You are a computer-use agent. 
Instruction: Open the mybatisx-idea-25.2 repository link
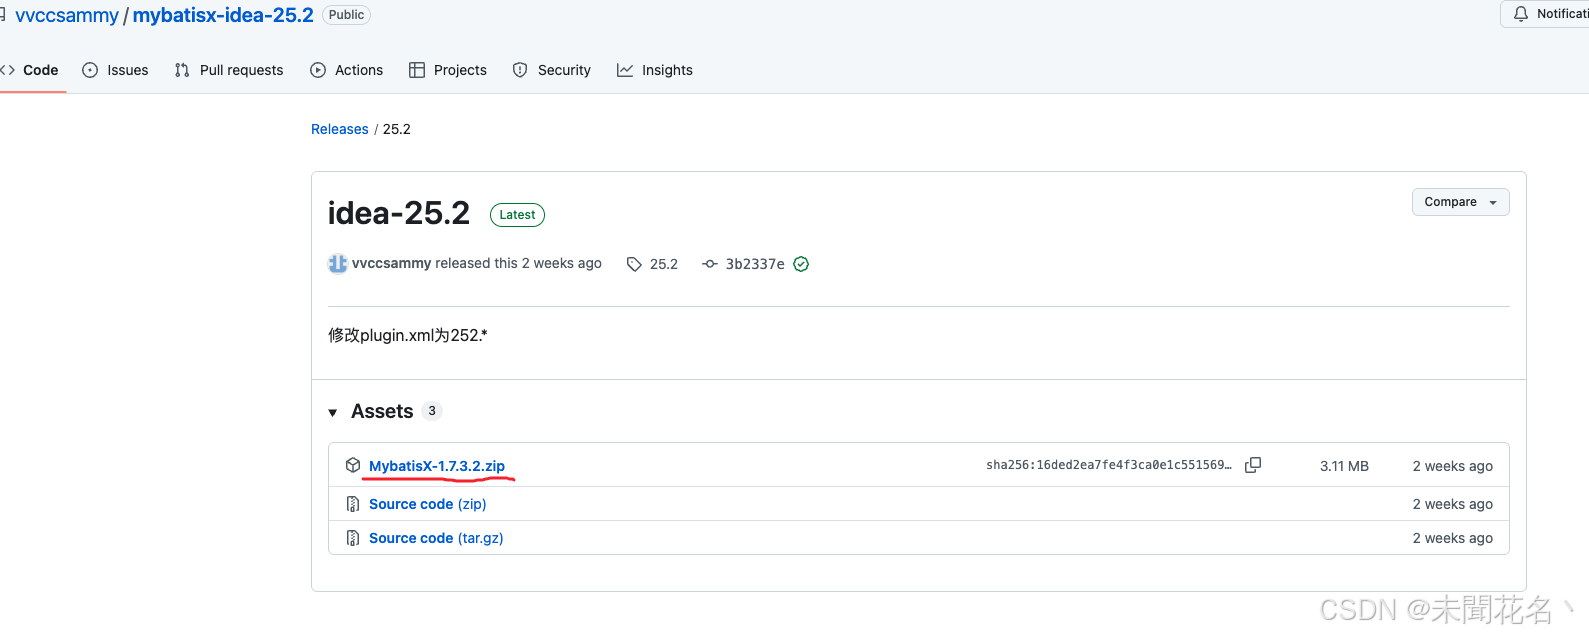[223, 15]
